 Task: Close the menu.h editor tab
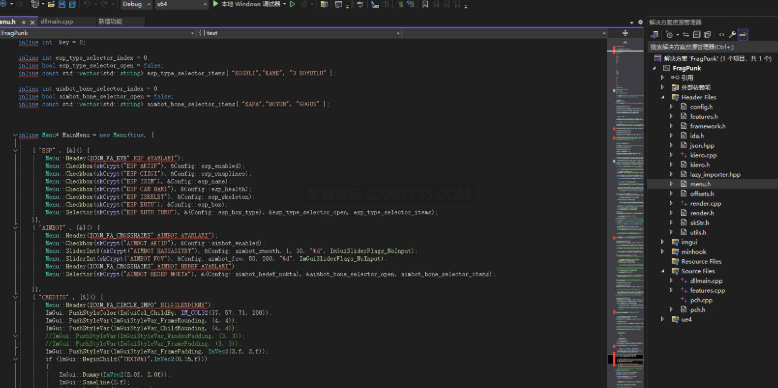pyautogui.click(x=33, y=22)
